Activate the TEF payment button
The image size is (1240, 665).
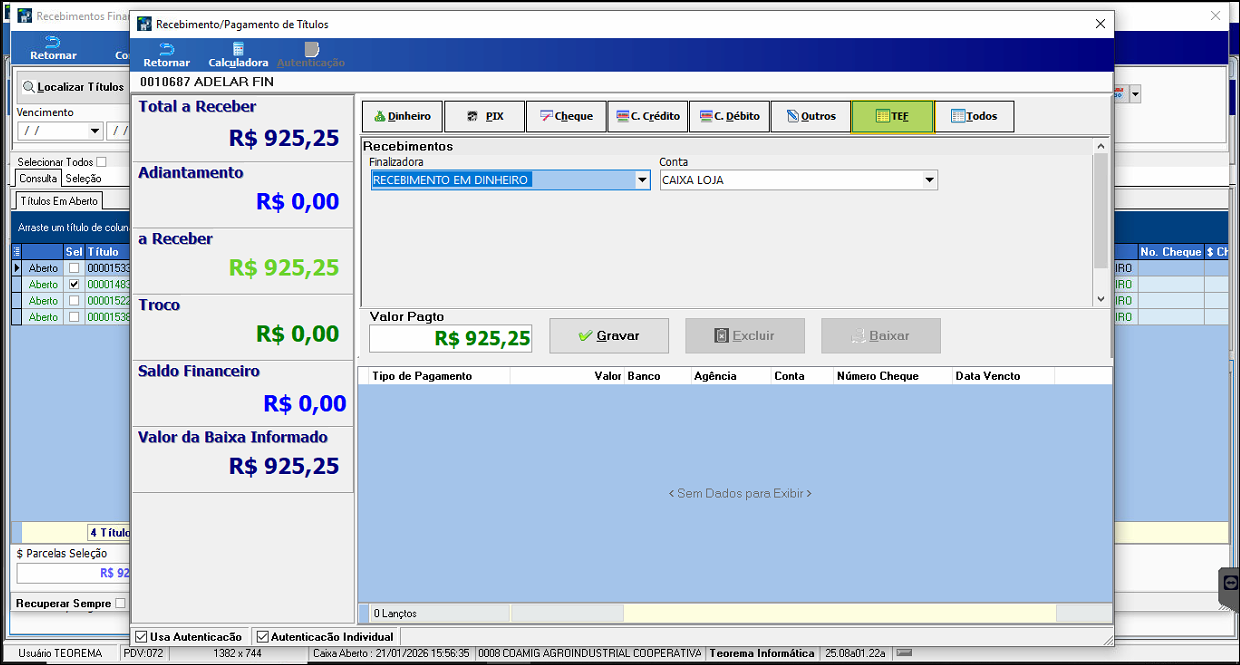(x=892, y=117)
